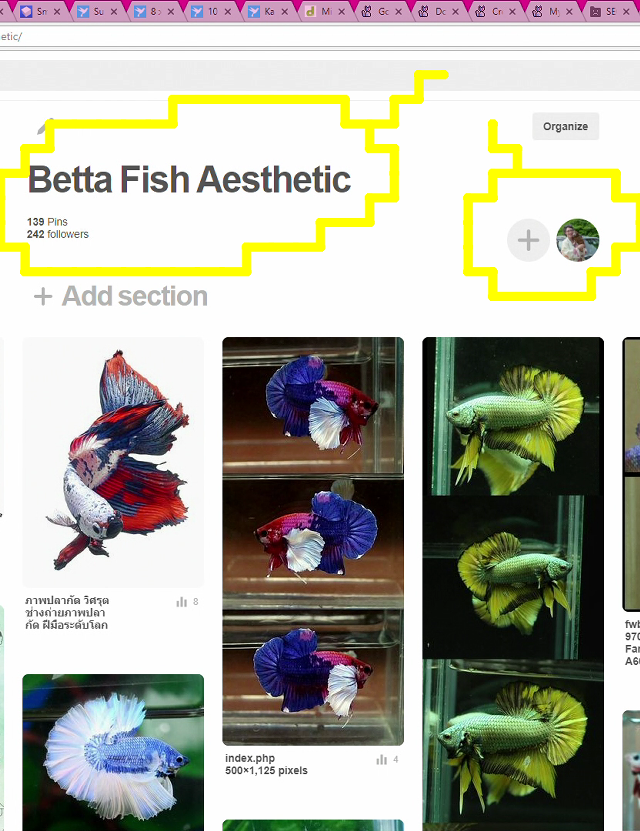Open the index.php triple betta pin
640x831 pixels.
pos(313,541)
